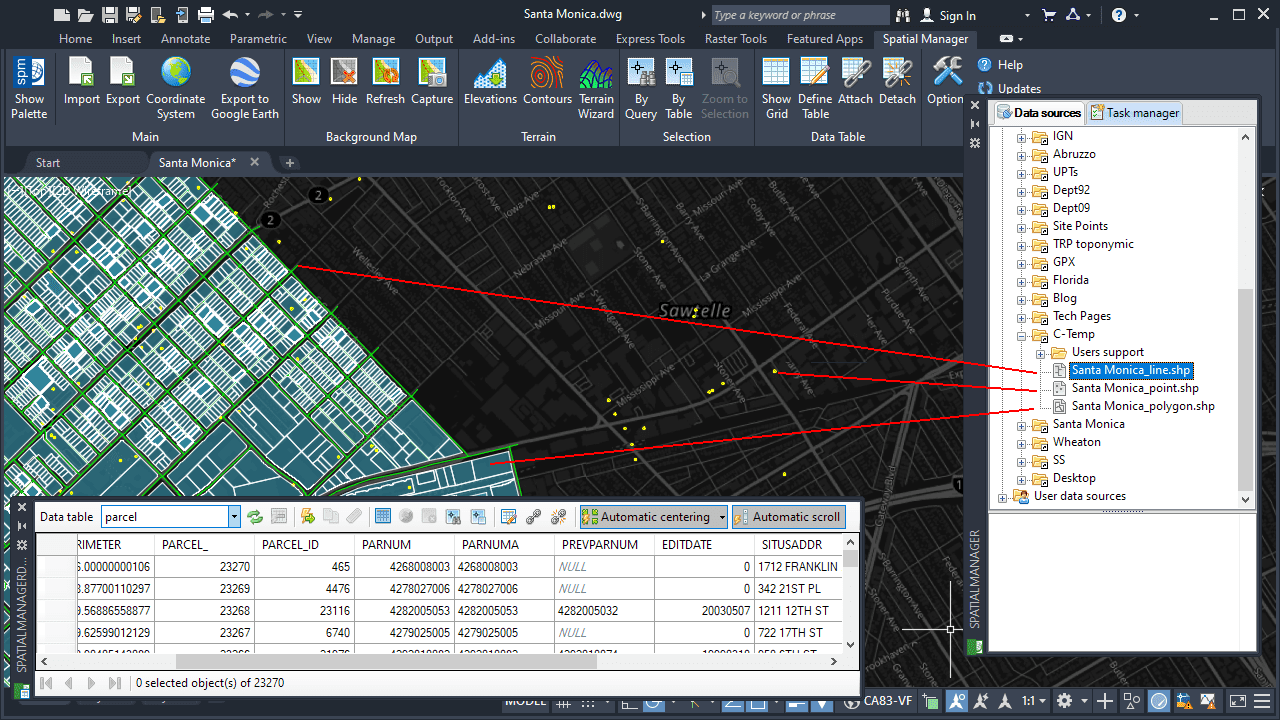This screenshot has width=1280, height=720.
Task: Switch to the Home ribbon tab
Action: click(x=76, y=39)
